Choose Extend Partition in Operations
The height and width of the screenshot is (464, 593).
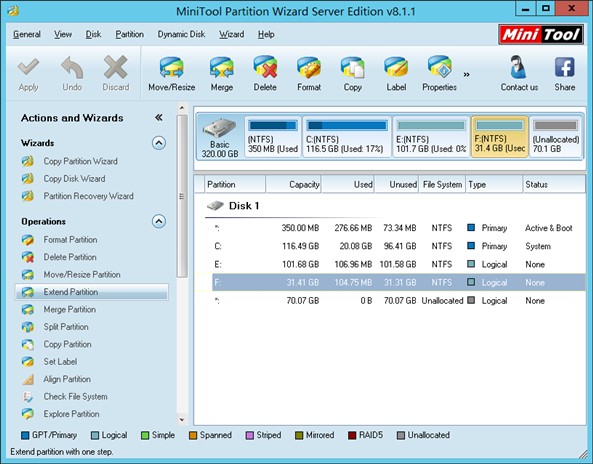pos(92,292)
